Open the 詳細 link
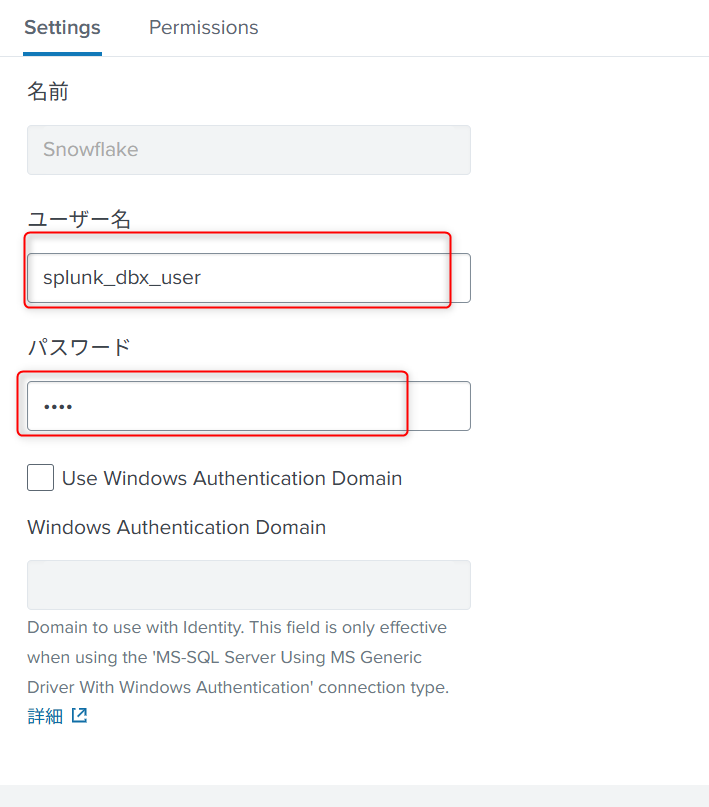 click(x=45, y=716)
